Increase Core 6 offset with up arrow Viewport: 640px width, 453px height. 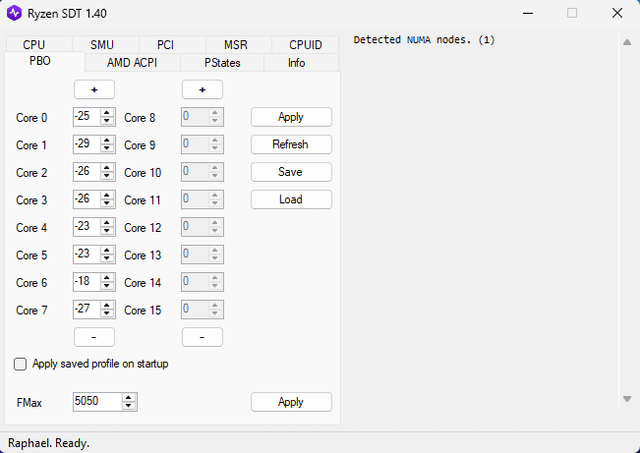tap(107, 278)
